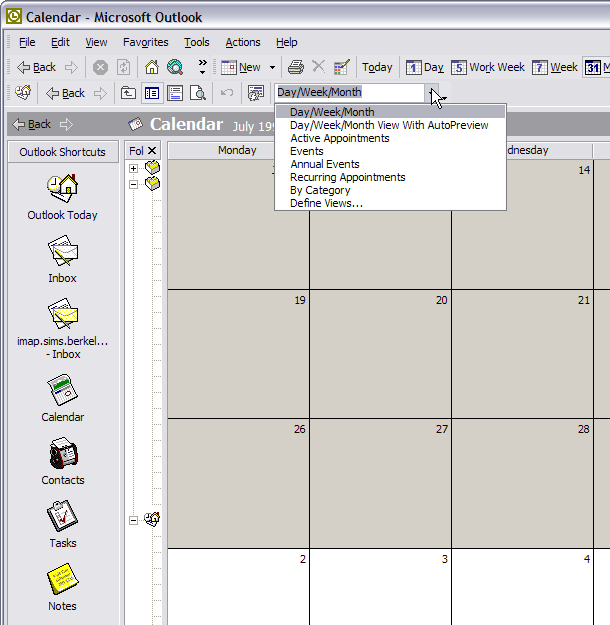Select the day 20 calendar cell

pos(380,354)
